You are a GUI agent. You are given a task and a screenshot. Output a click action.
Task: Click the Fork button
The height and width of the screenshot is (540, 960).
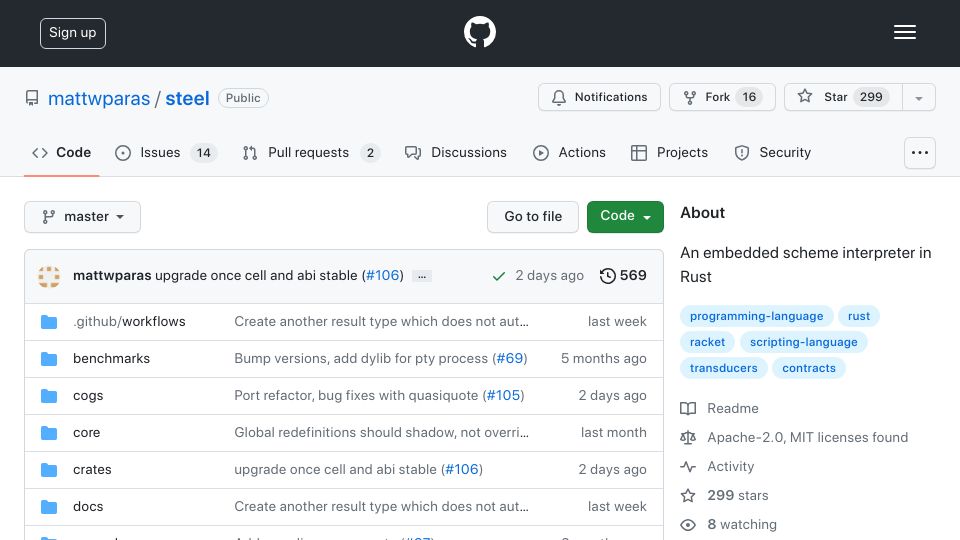point(722,97)
